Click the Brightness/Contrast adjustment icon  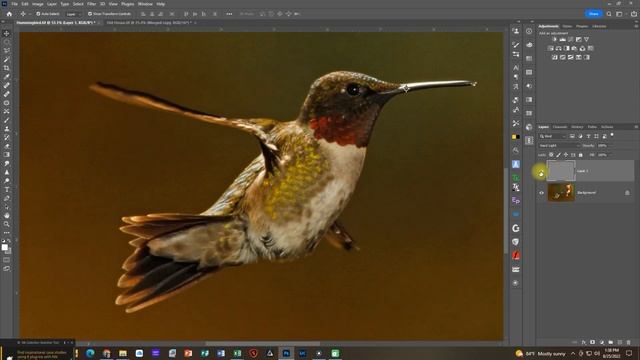tap(554, 39)
